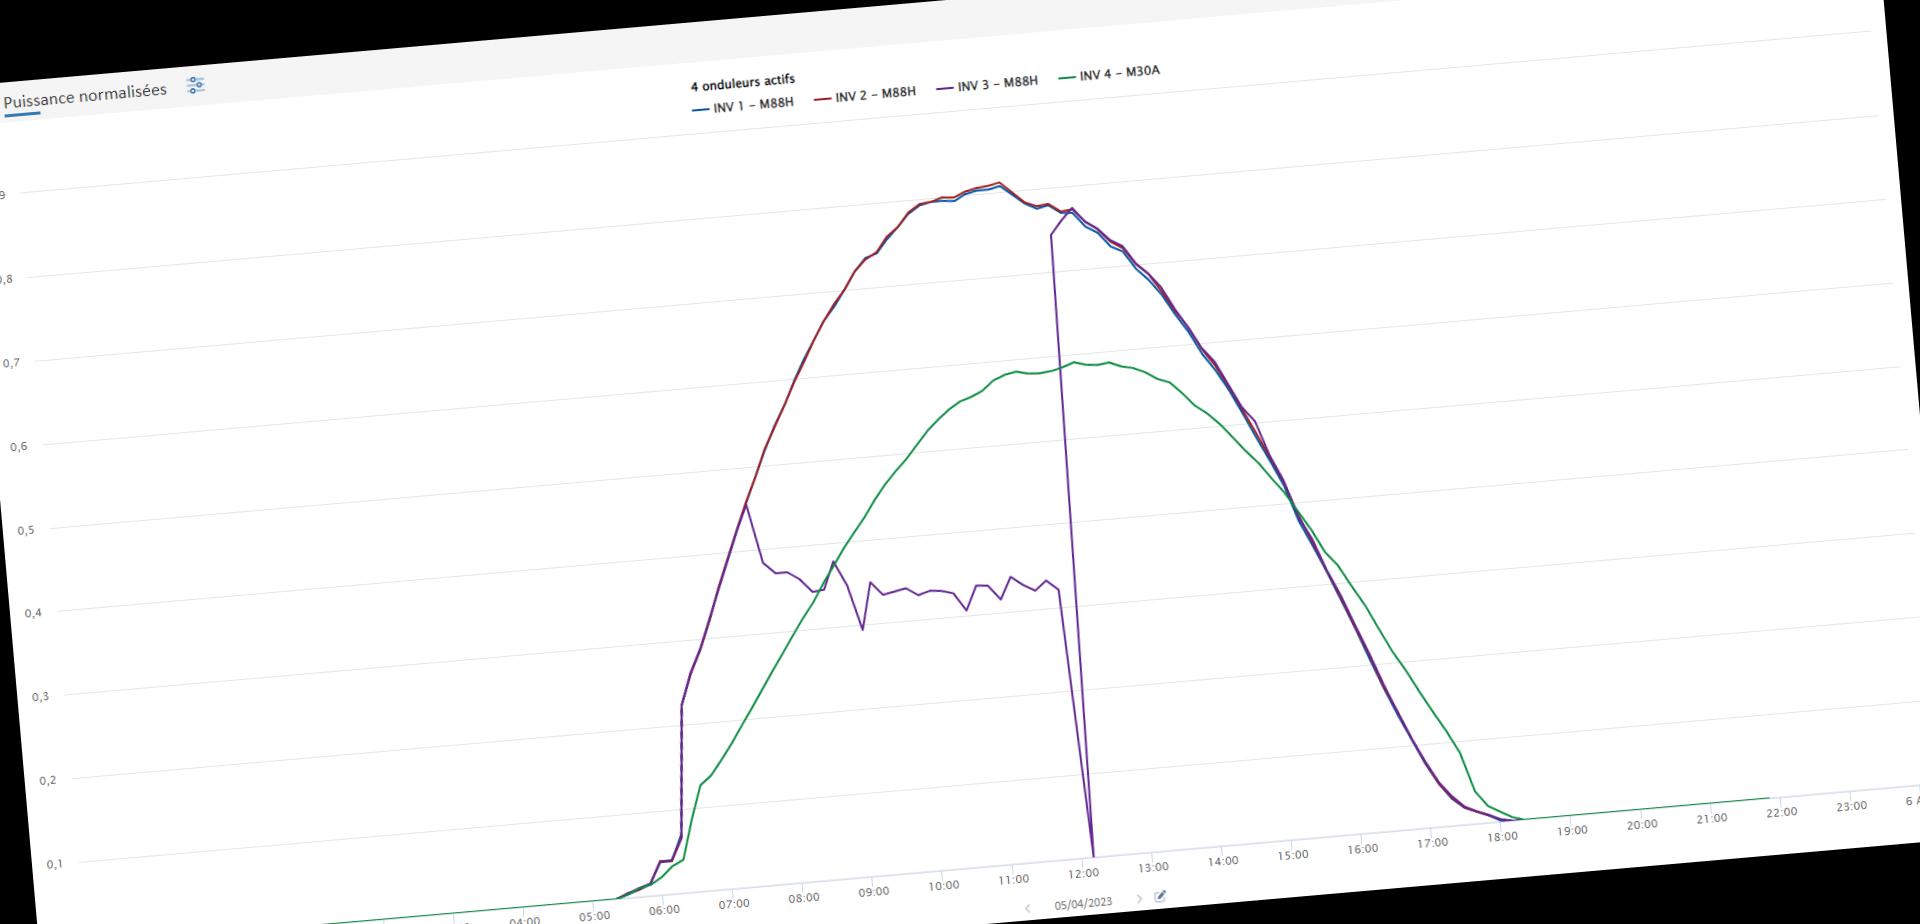Click the 09:00 time axis label
The image size is (1920, 924).
873,892
